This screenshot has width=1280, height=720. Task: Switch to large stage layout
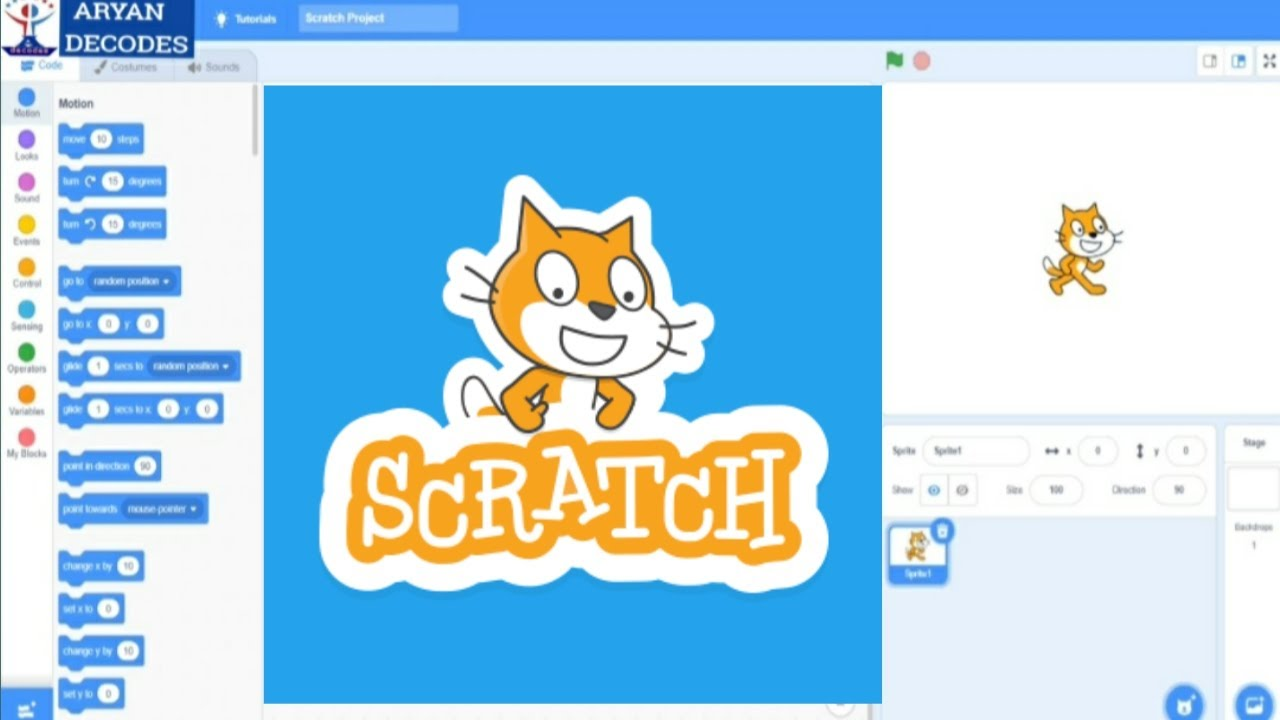(x=1239, y=61)
